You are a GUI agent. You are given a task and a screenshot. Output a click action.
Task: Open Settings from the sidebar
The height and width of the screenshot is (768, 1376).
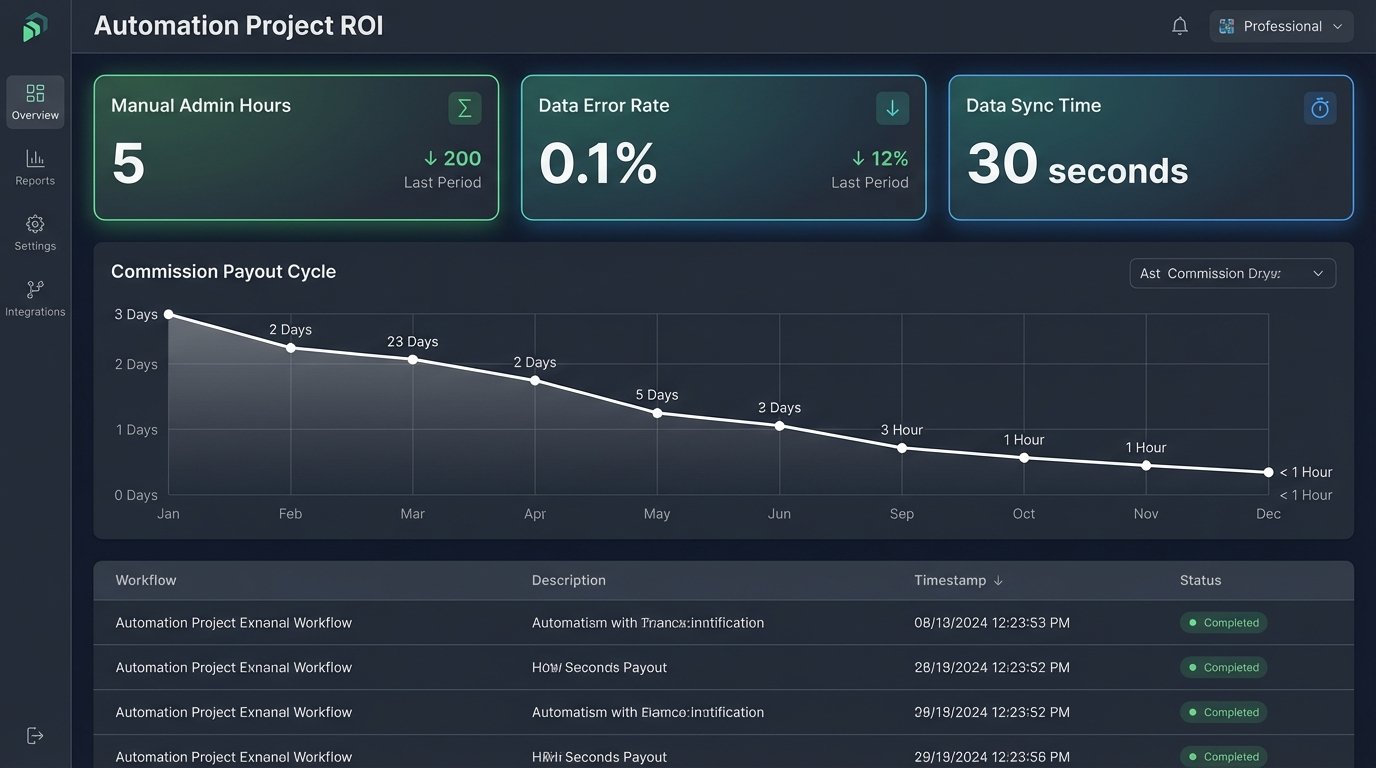35,231
